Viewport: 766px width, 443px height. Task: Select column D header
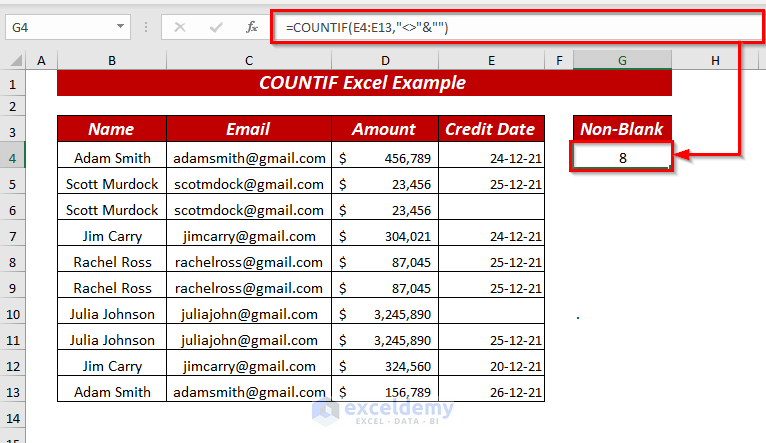pyautogui.click(x=385, y=61)
